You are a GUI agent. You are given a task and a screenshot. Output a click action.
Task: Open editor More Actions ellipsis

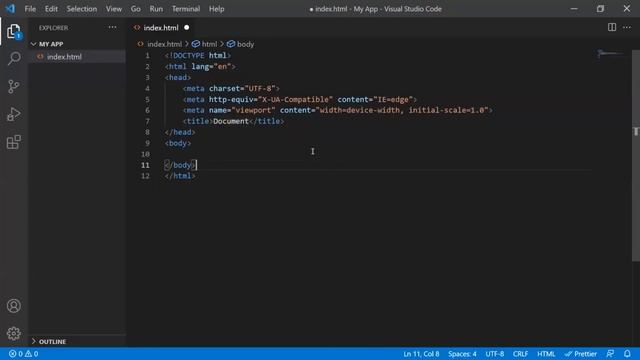pos(627,27)
